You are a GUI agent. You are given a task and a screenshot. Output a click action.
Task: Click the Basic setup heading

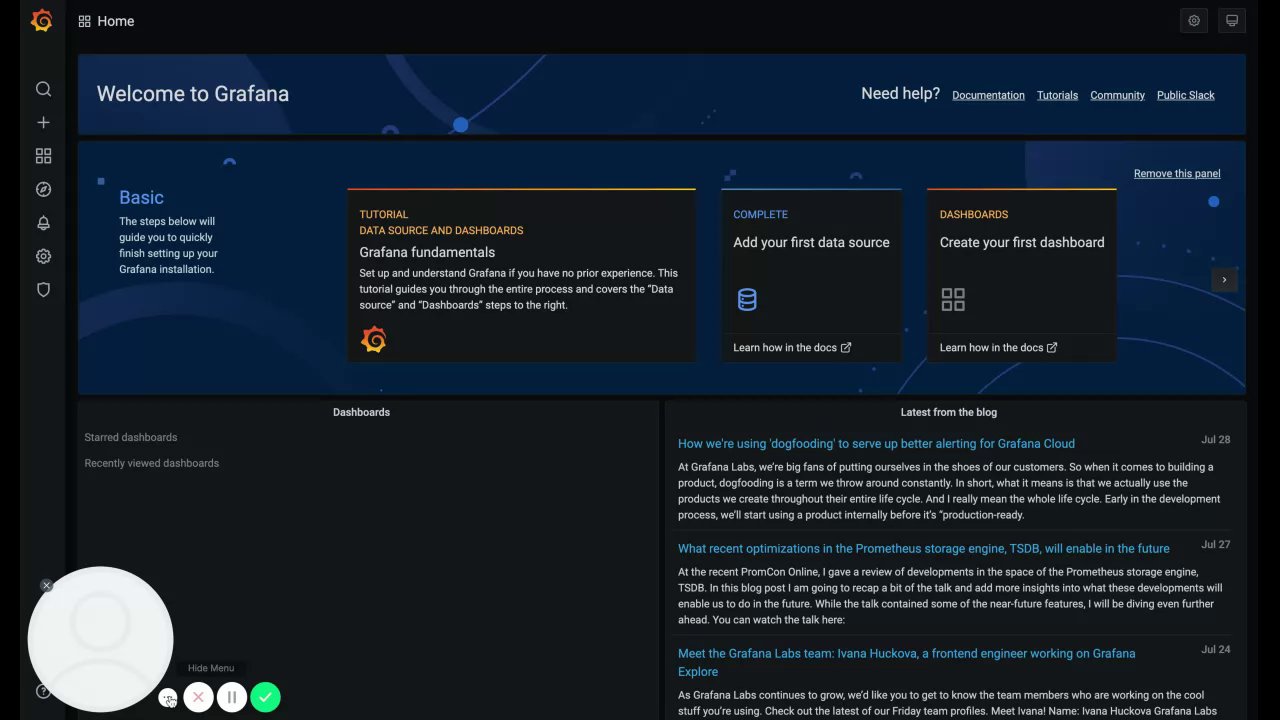[141, 197]
